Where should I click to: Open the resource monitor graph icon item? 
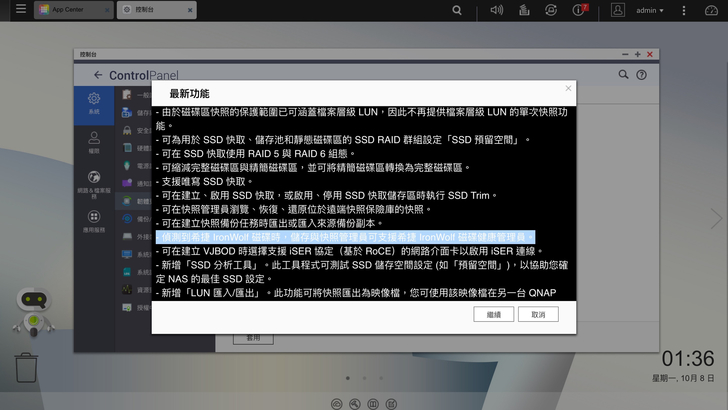point(127,290)
